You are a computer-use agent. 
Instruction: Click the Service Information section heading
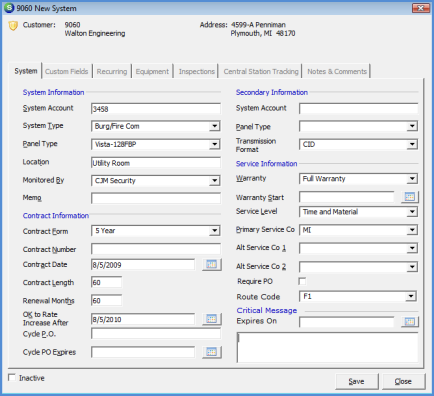[266, 164]
